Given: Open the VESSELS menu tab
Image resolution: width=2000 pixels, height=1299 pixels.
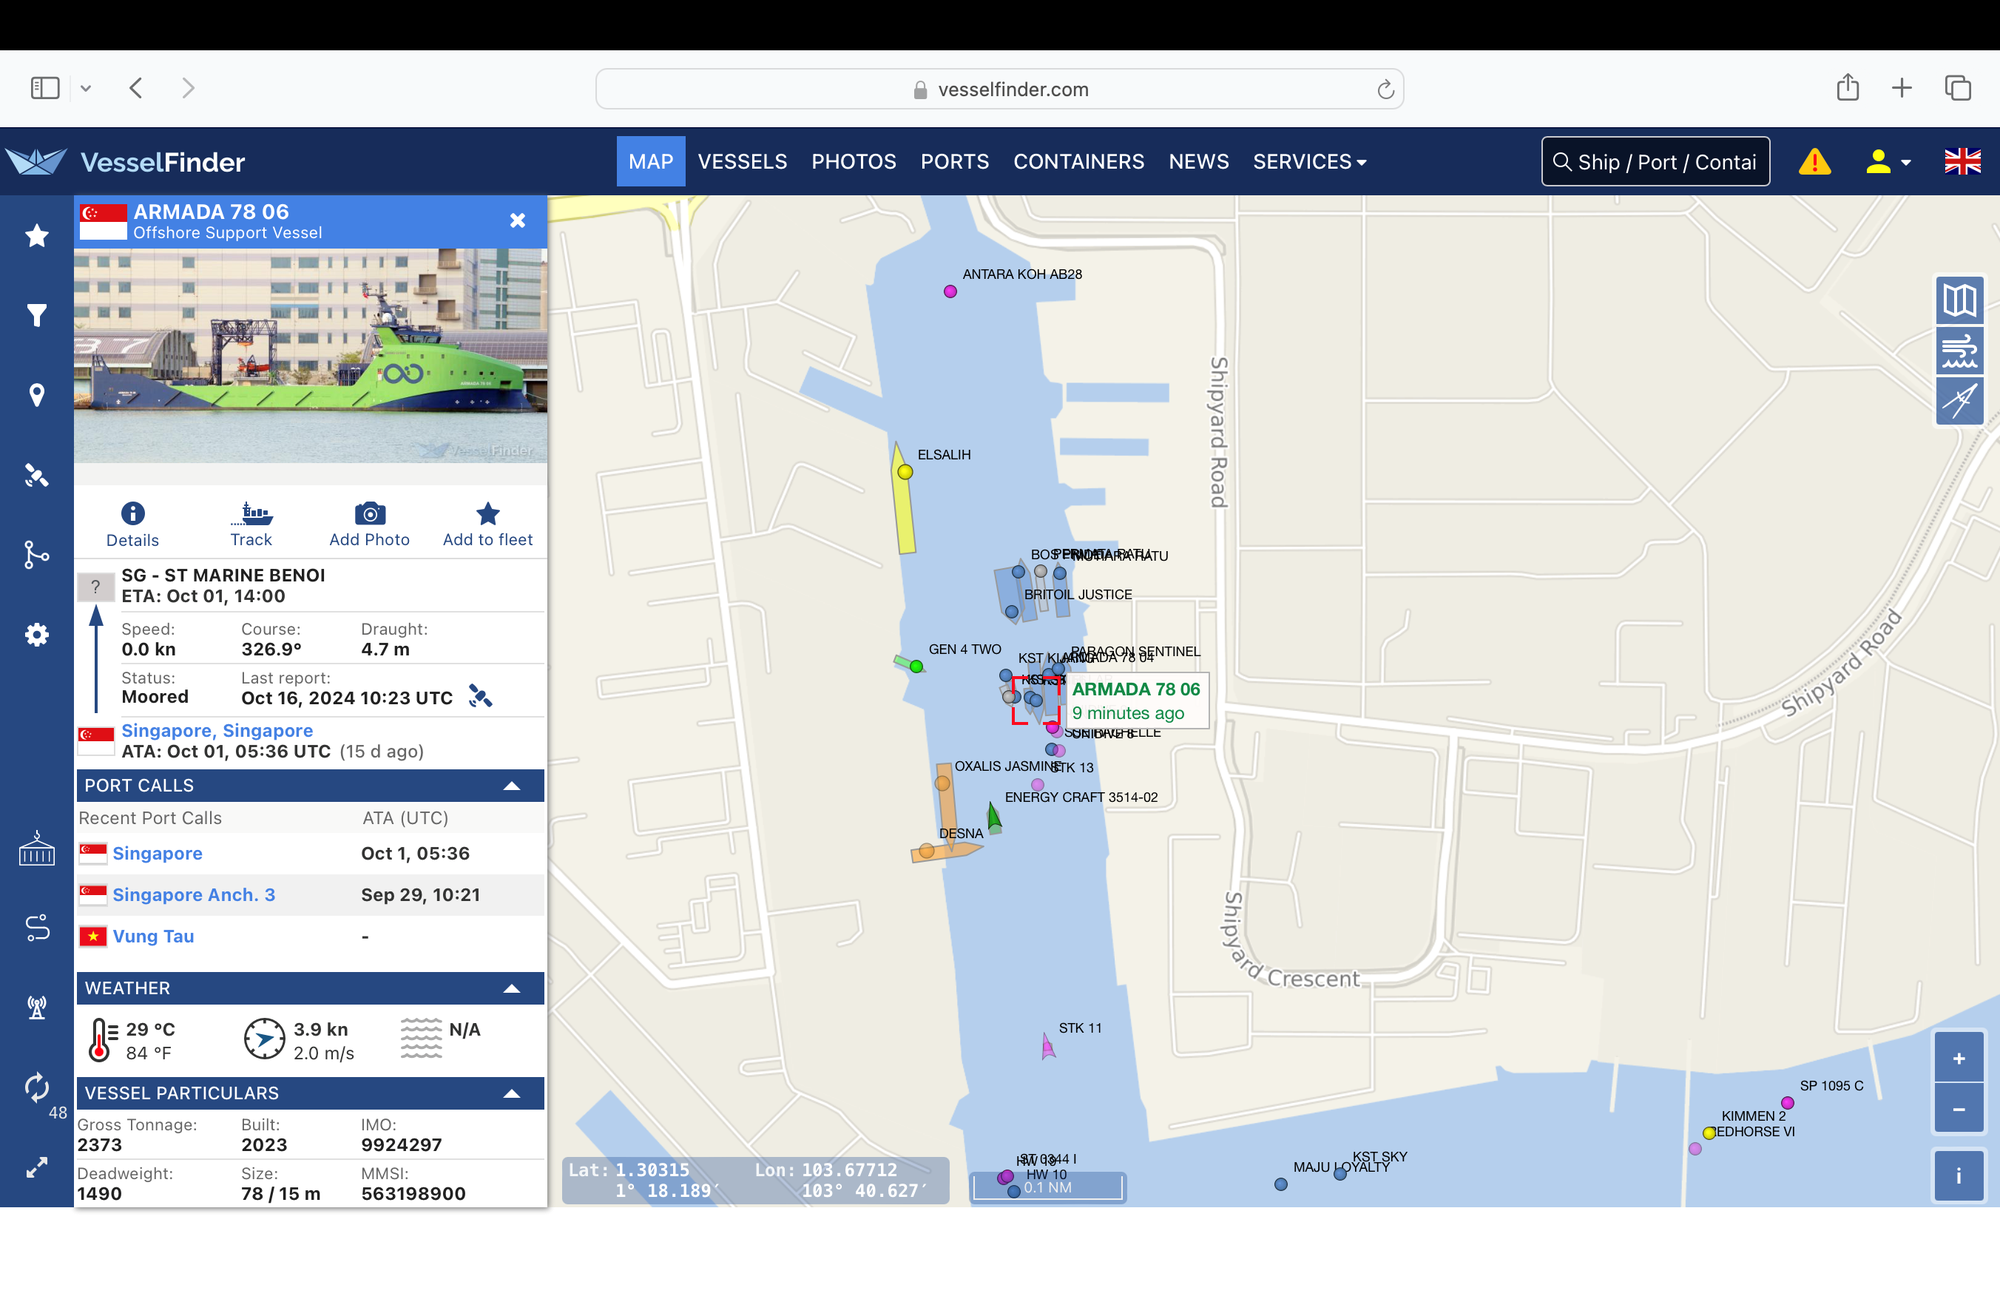Looking at the screenshot, I should (x=742, y=162).
